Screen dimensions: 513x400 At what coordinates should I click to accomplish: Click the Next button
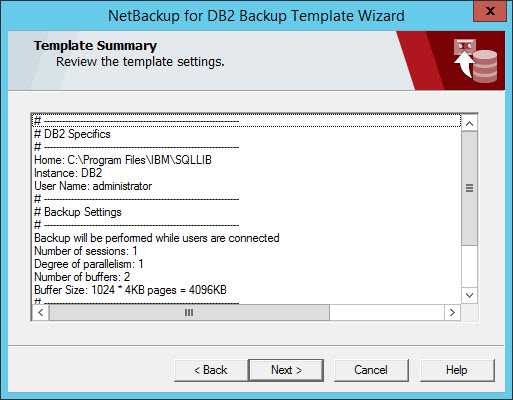click(x=286, y=370)
